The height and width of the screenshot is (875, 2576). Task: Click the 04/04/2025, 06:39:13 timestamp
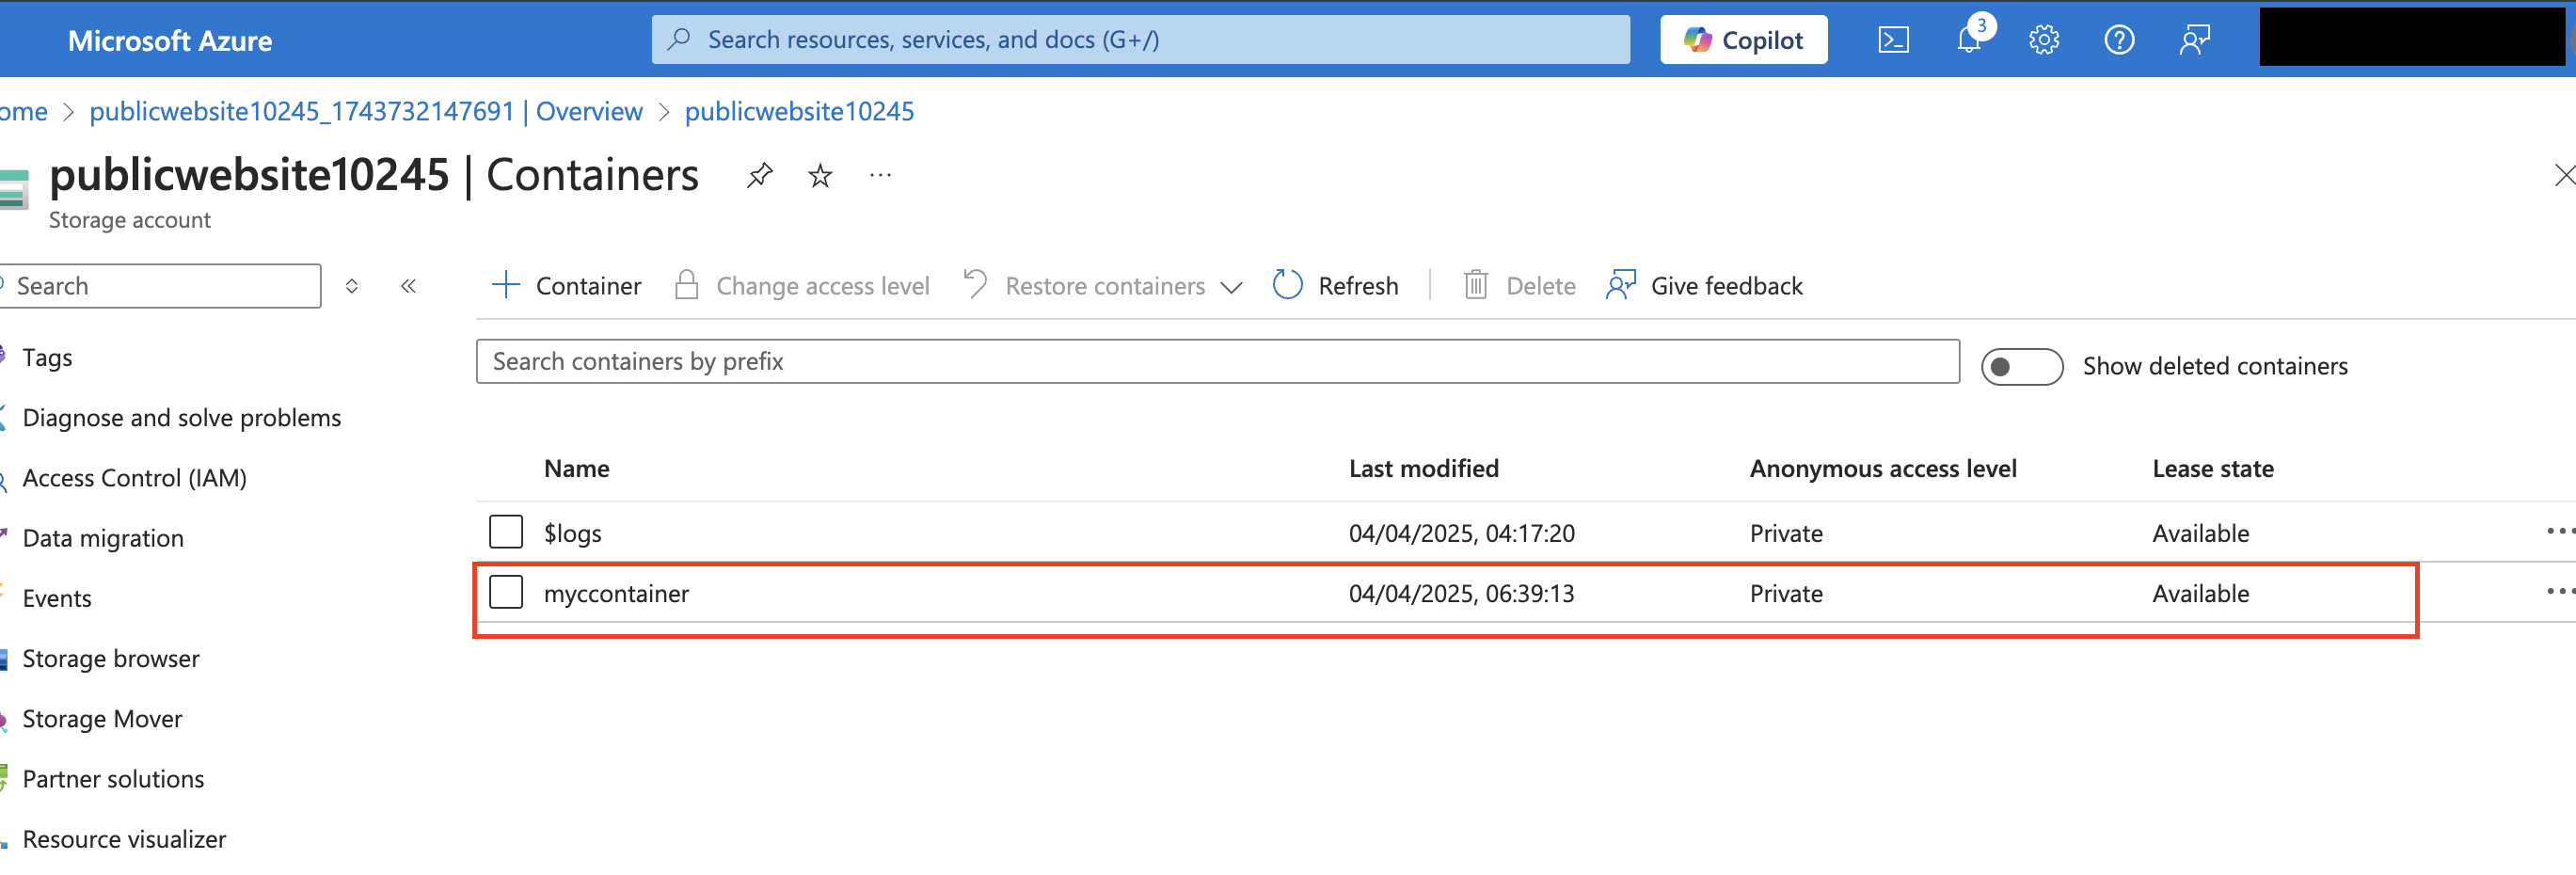click(1461, 594)
